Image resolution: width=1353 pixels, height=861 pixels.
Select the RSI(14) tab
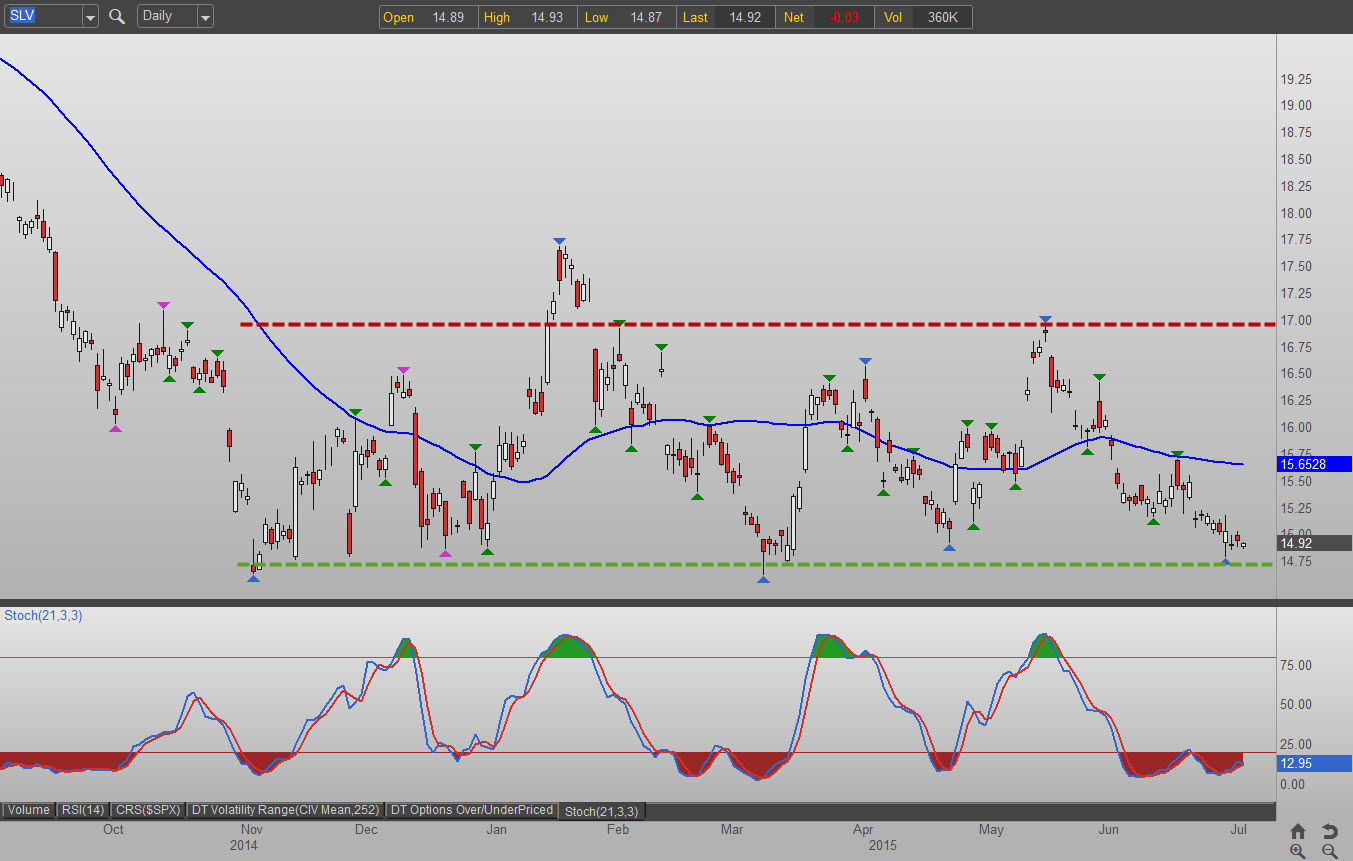pyautogui.click(x=84, y=810)
